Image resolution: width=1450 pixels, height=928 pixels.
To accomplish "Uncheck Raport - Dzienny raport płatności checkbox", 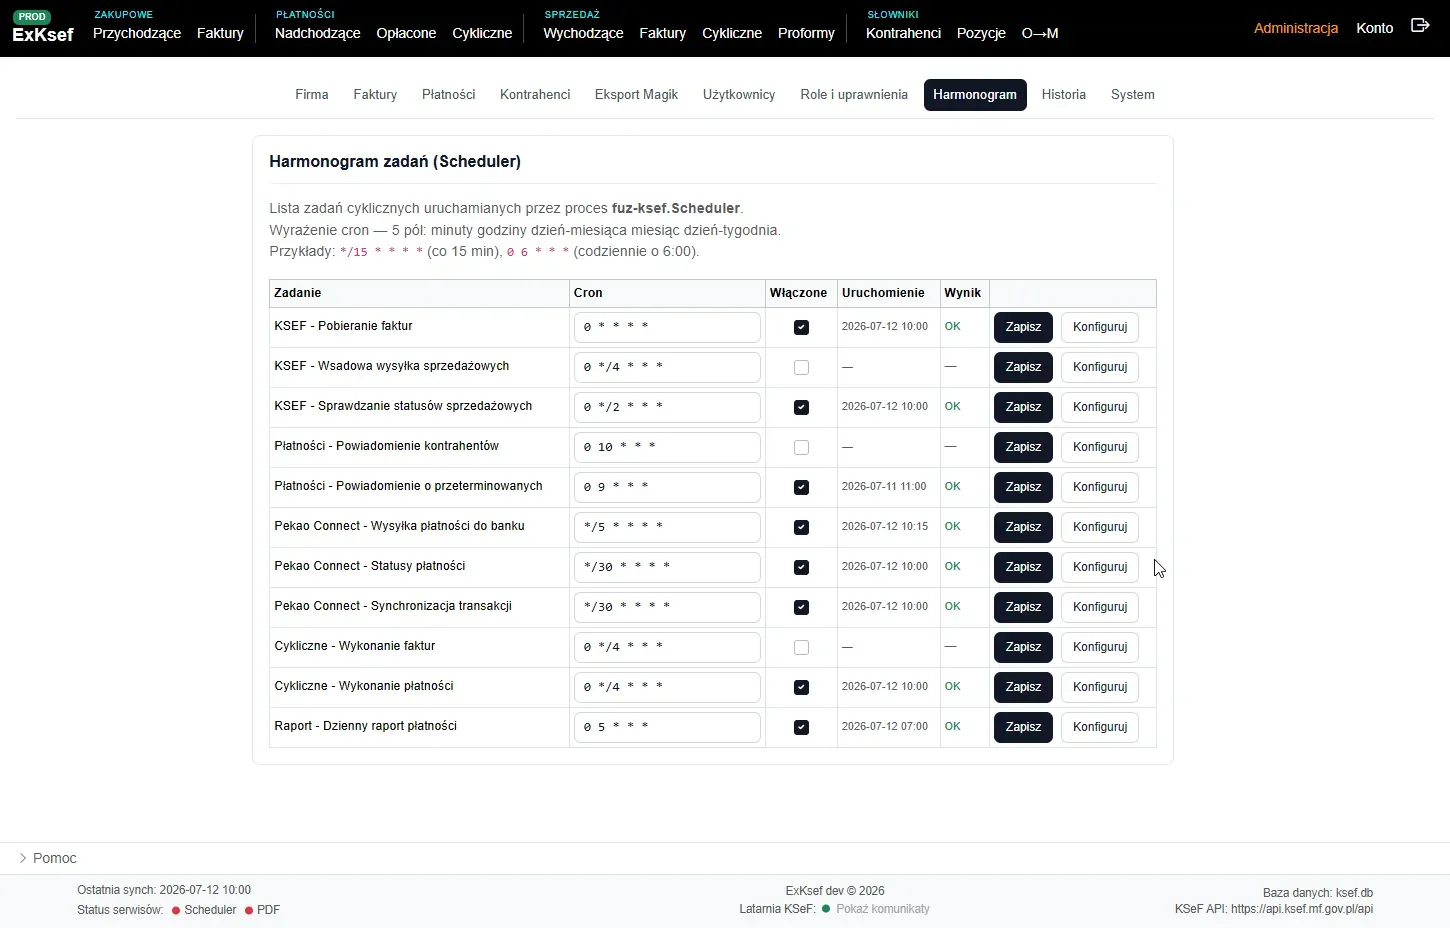I will (x=801, y=727).
